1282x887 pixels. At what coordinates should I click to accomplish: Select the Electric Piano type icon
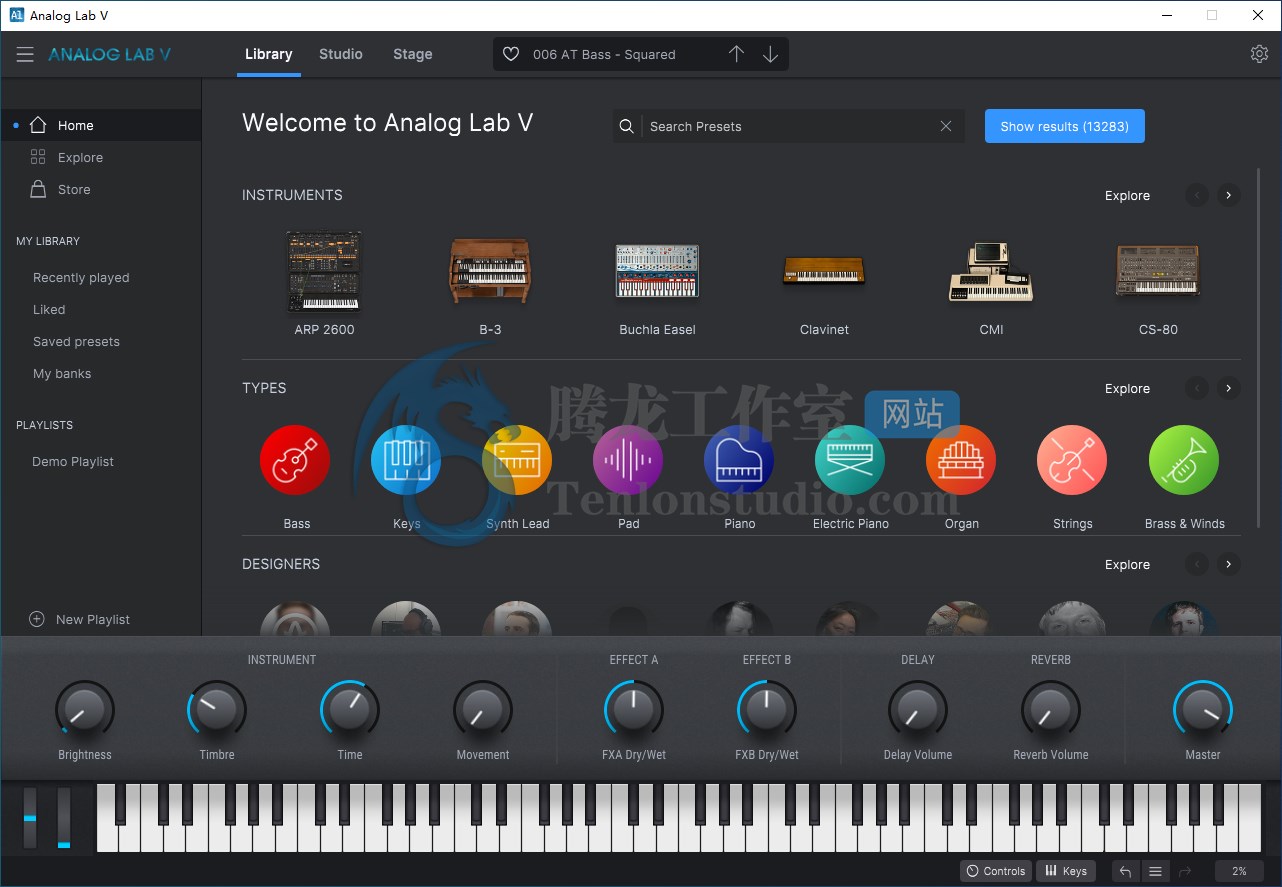pyautogui.click(x=850, y=460)
